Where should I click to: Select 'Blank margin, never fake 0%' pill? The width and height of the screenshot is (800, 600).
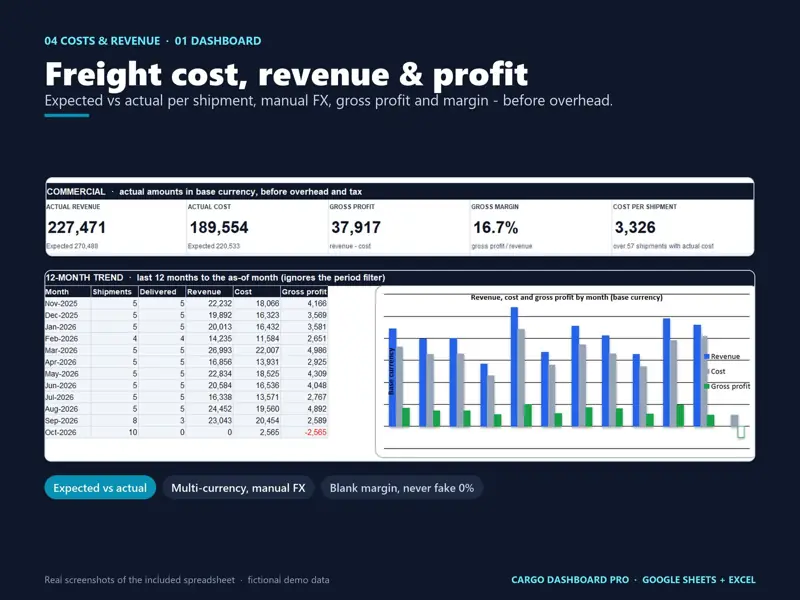click(x=402, y=488)
